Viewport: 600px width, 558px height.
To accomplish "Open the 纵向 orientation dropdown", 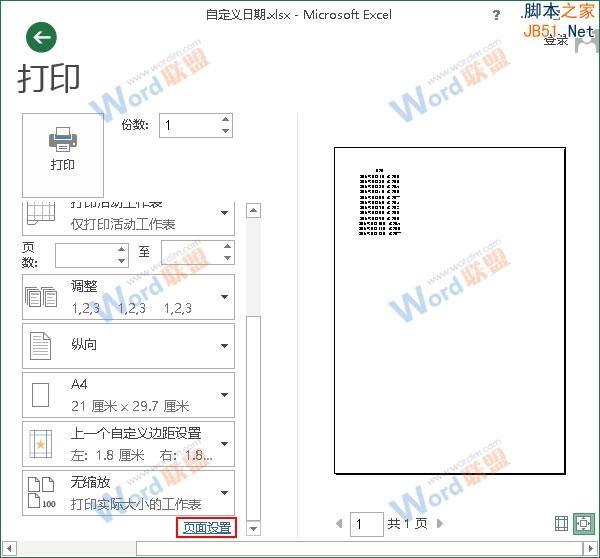I will tap(128, 346).
